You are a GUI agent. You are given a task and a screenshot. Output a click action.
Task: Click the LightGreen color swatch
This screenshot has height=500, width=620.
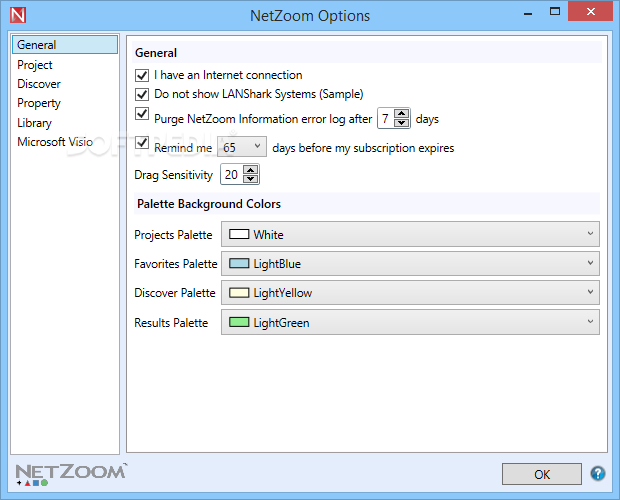(x=239, y=322)
